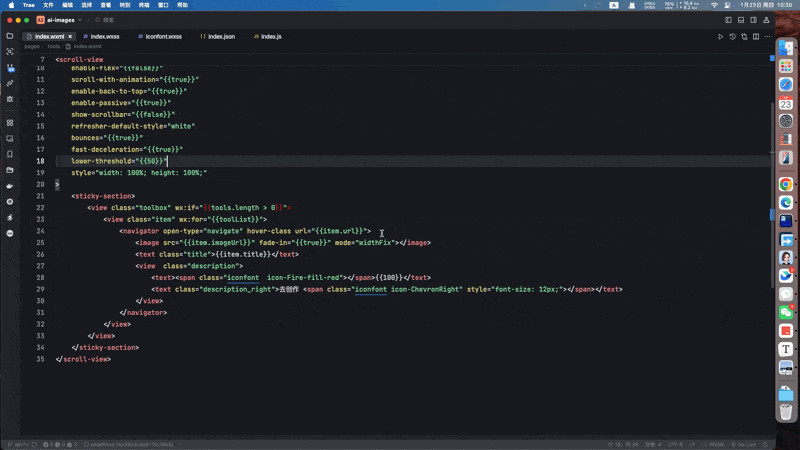
Task: Open the timeline history icon in editor toolbar
Action: pos(733,37)
